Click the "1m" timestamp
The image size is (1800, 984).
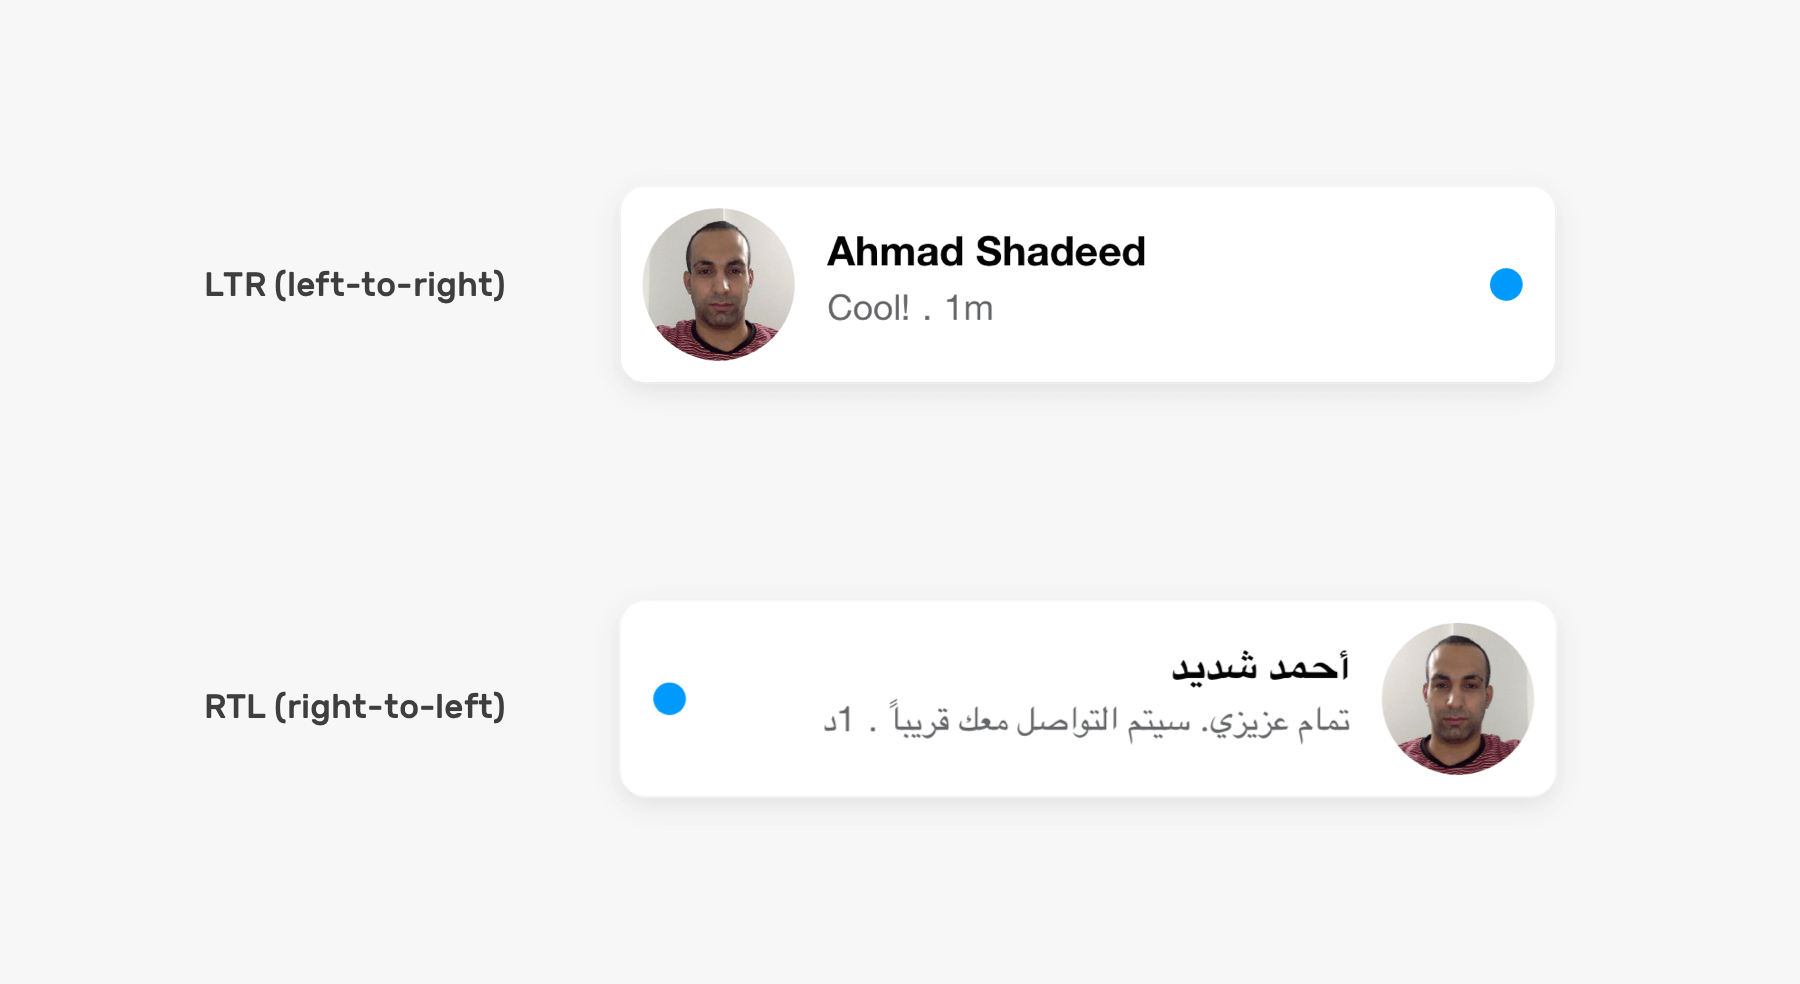tap(969, 309)
